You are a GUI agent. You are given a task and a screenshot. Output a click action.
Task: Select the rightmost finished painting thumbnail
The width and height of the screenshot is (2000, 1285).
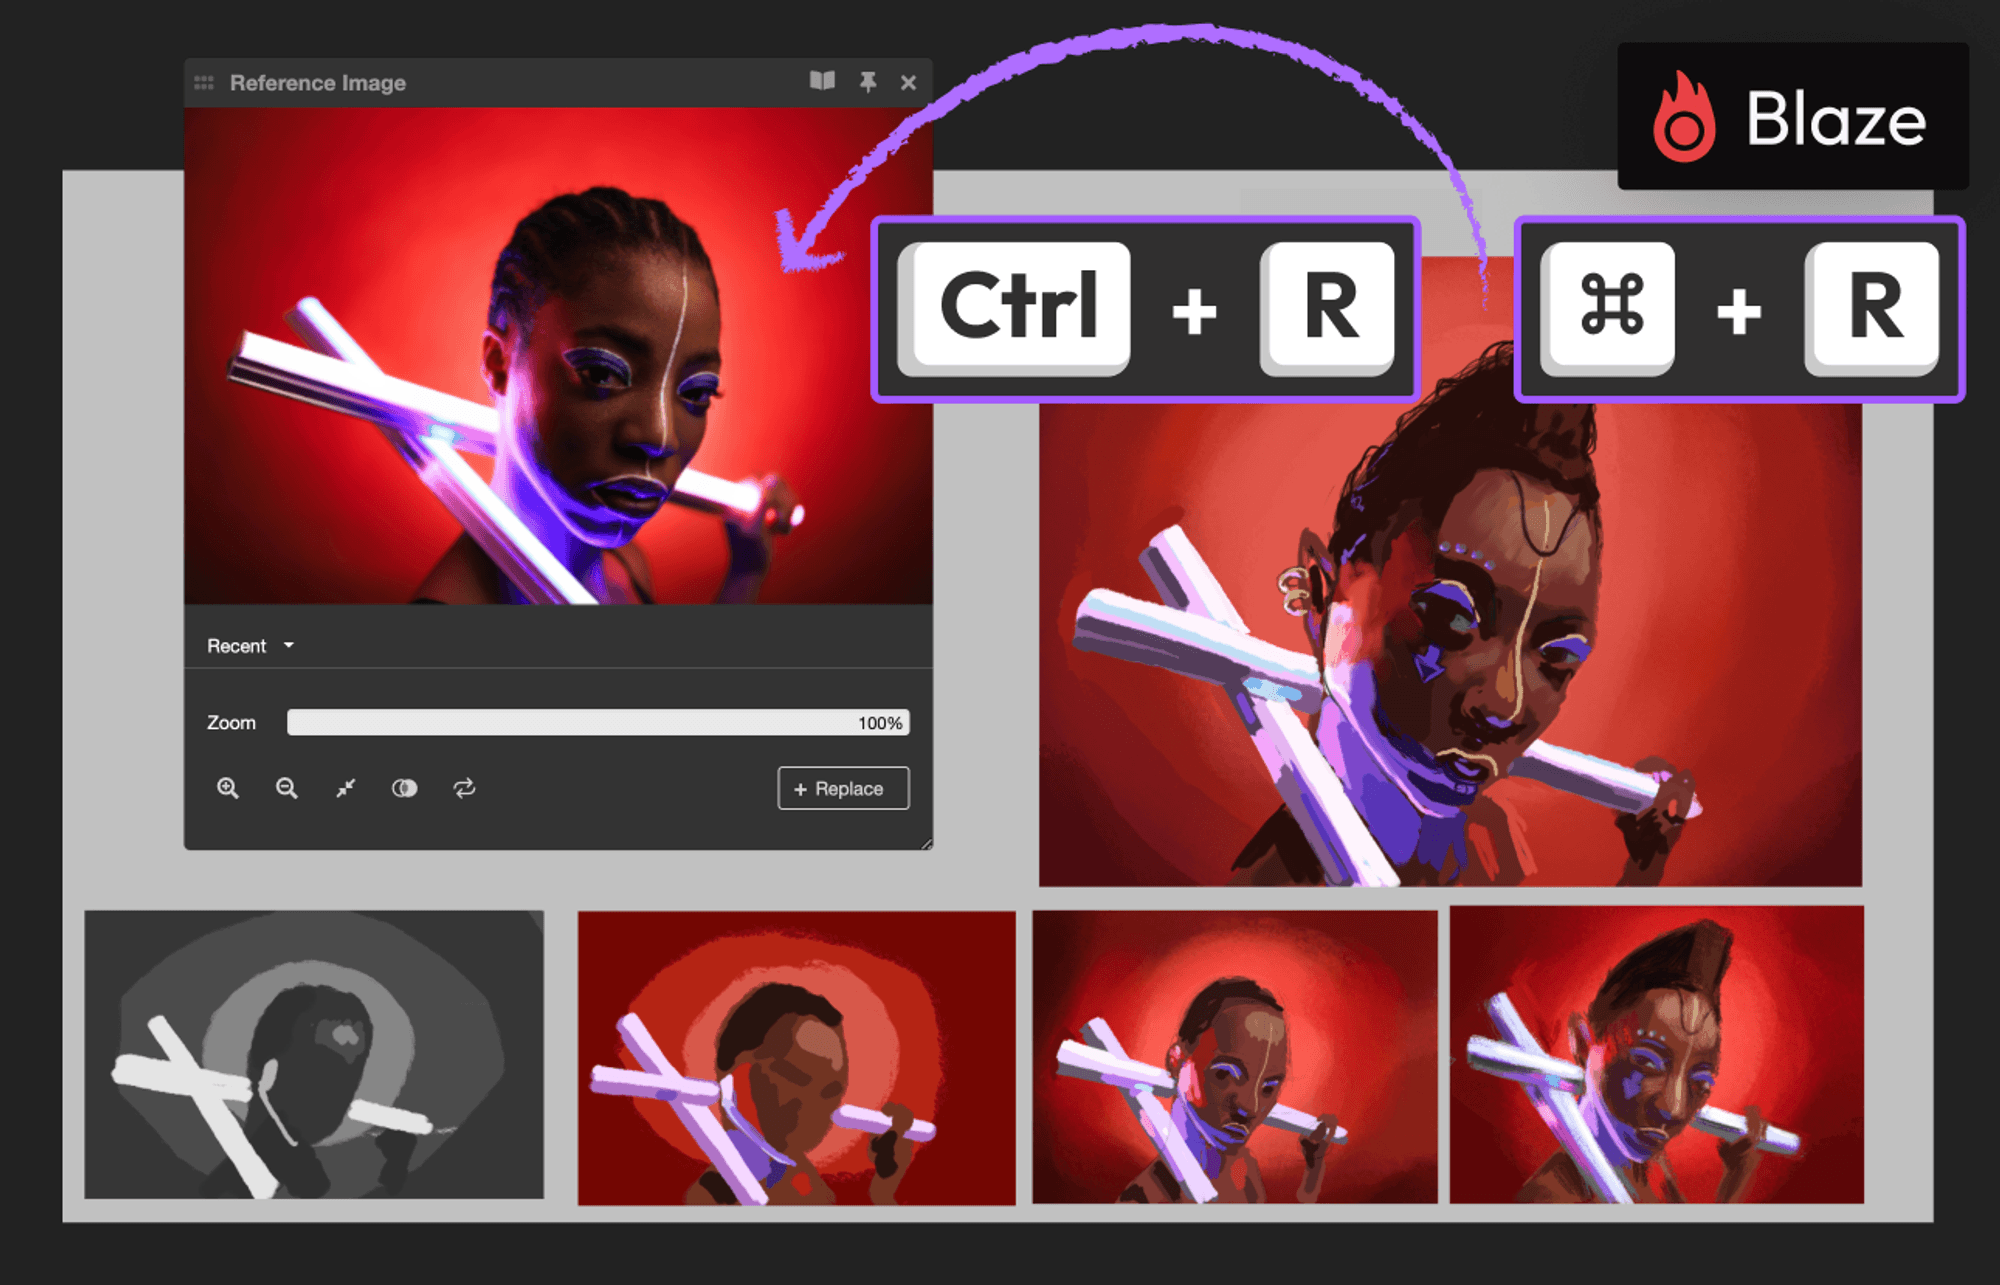tap(1656, 1055)
